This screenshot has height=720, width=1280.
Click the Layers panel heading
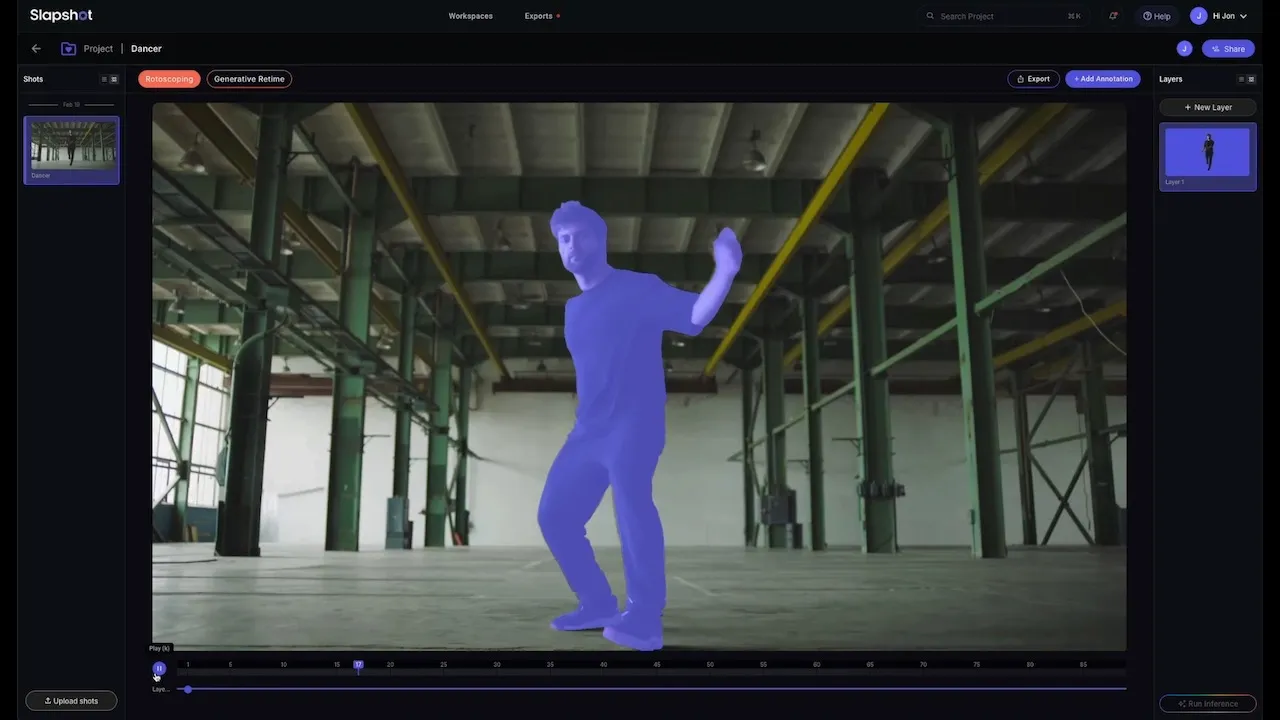pos(1171,79)
